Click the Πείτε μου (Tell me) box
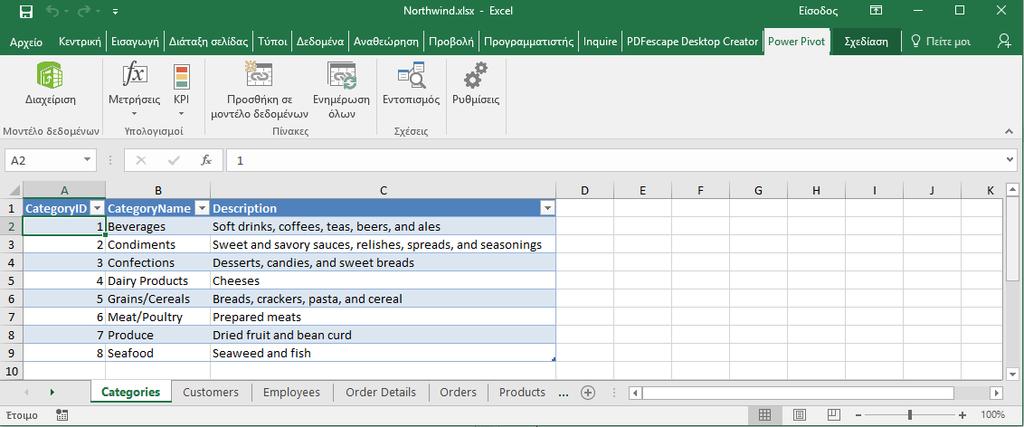Screen dimensions: 1024x427 [941, 41]
